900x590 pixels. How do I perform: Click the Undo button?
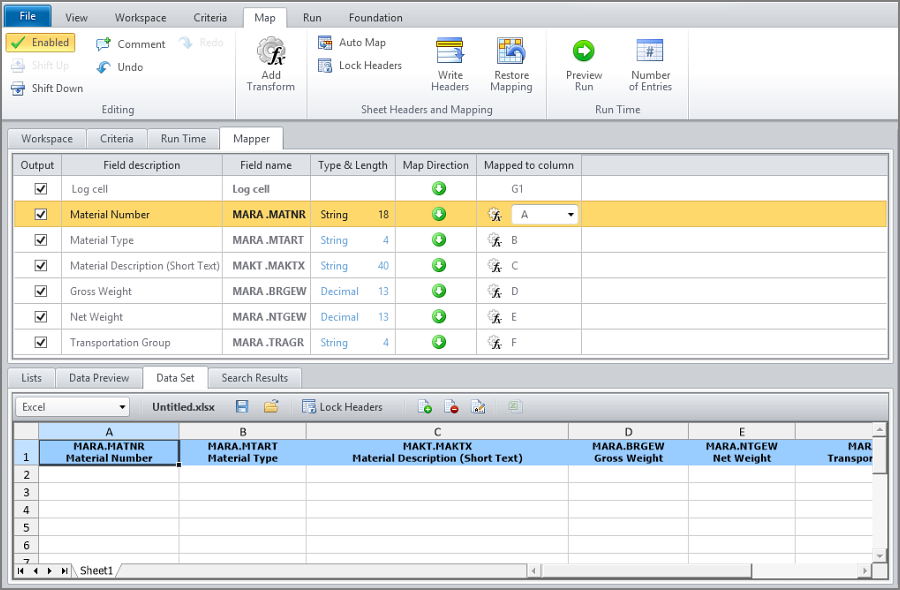tap(120, 67)
